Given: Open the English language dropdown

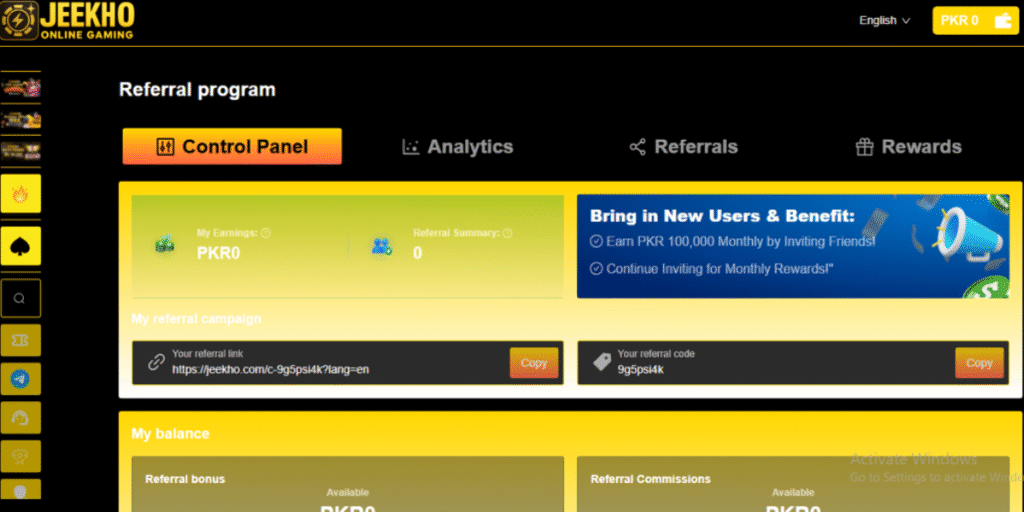Looking at the screenshot, I should point(884,21).
